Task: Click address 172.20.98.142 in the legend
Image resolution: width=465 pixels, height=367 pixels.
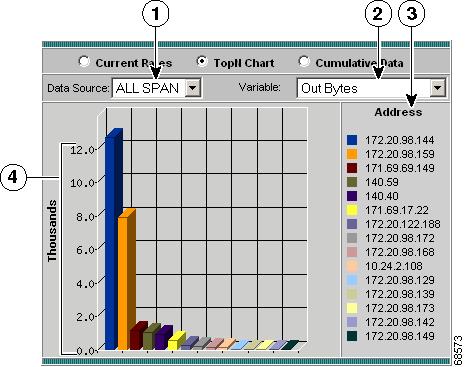Action: tap(400, 322)
